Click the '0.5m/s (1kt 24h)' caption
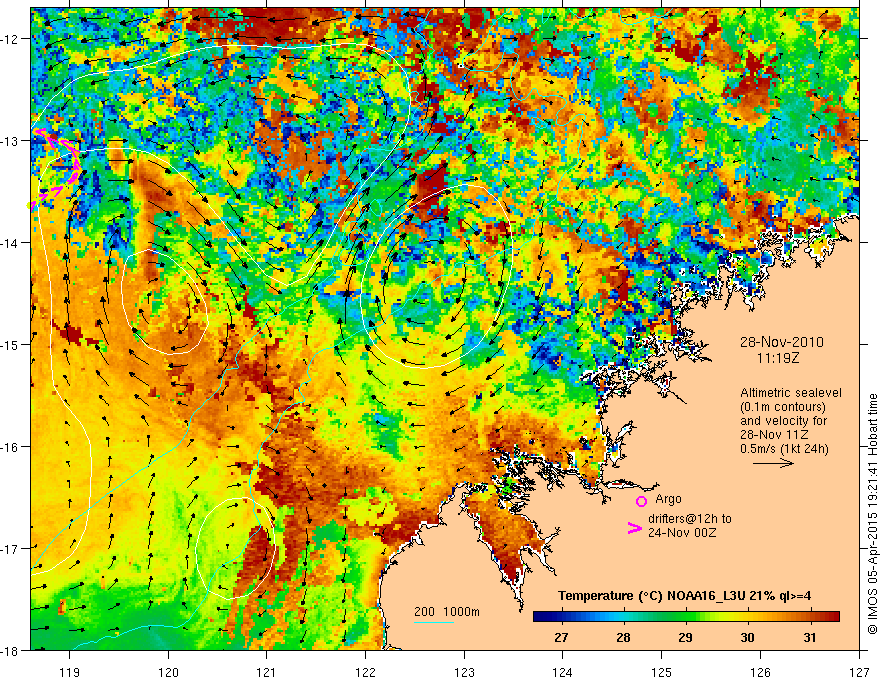The height and width of the screenshot is (680, 880). pos(785,449)
